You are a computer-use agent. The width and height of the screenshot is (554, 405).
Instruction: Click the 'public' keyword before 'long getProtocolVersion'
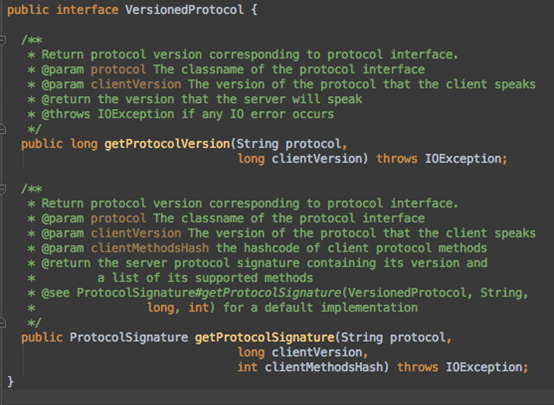(42, 144)
